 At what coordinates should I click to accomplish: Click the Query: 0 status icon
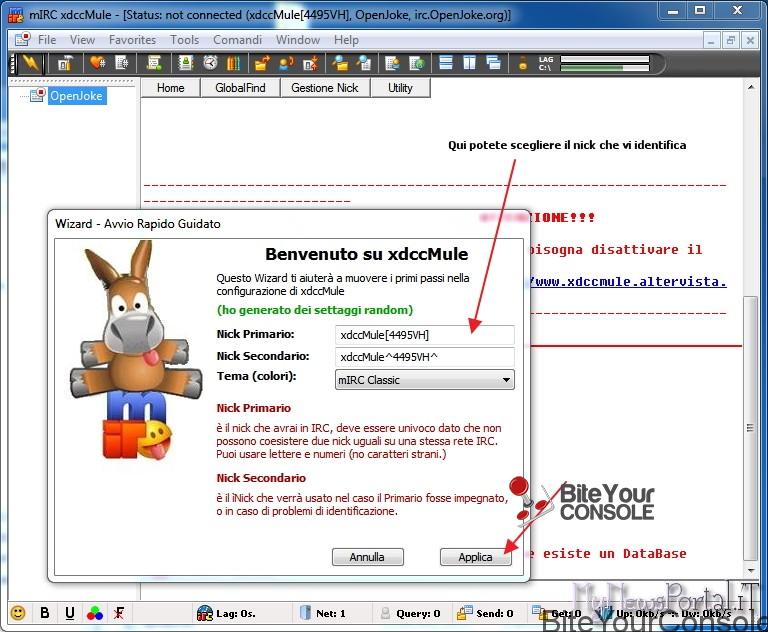click(x=385, y=613)
